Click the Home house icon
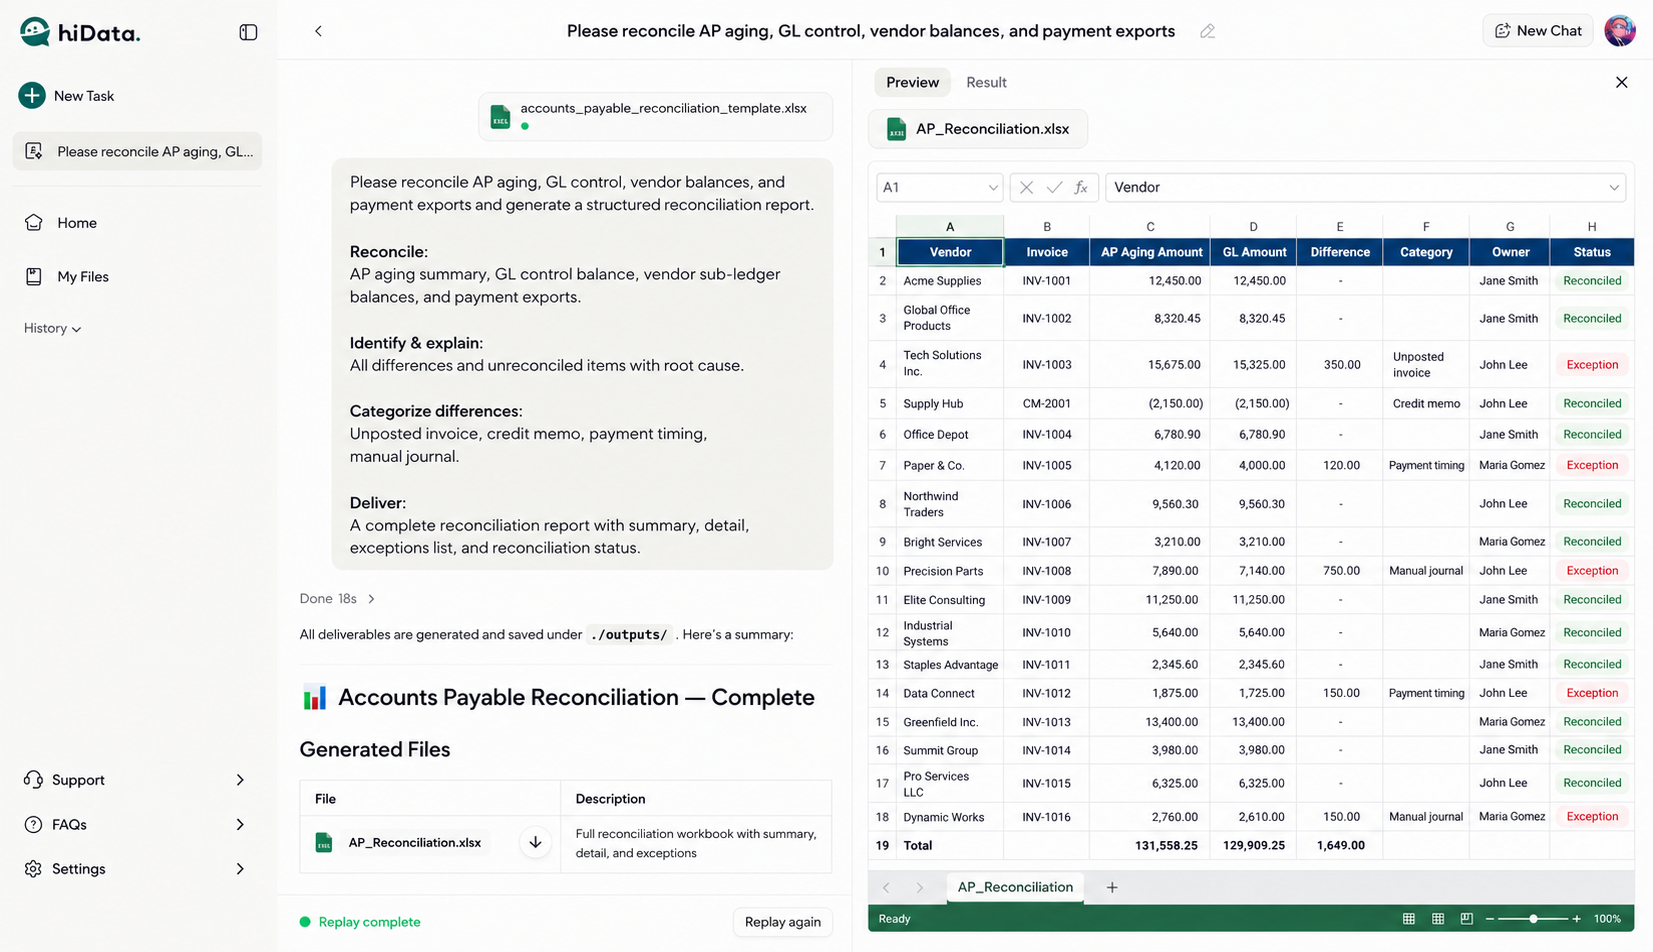Image resolution: width=1653 pixels, height=952 pixels. tap(33, 223)
